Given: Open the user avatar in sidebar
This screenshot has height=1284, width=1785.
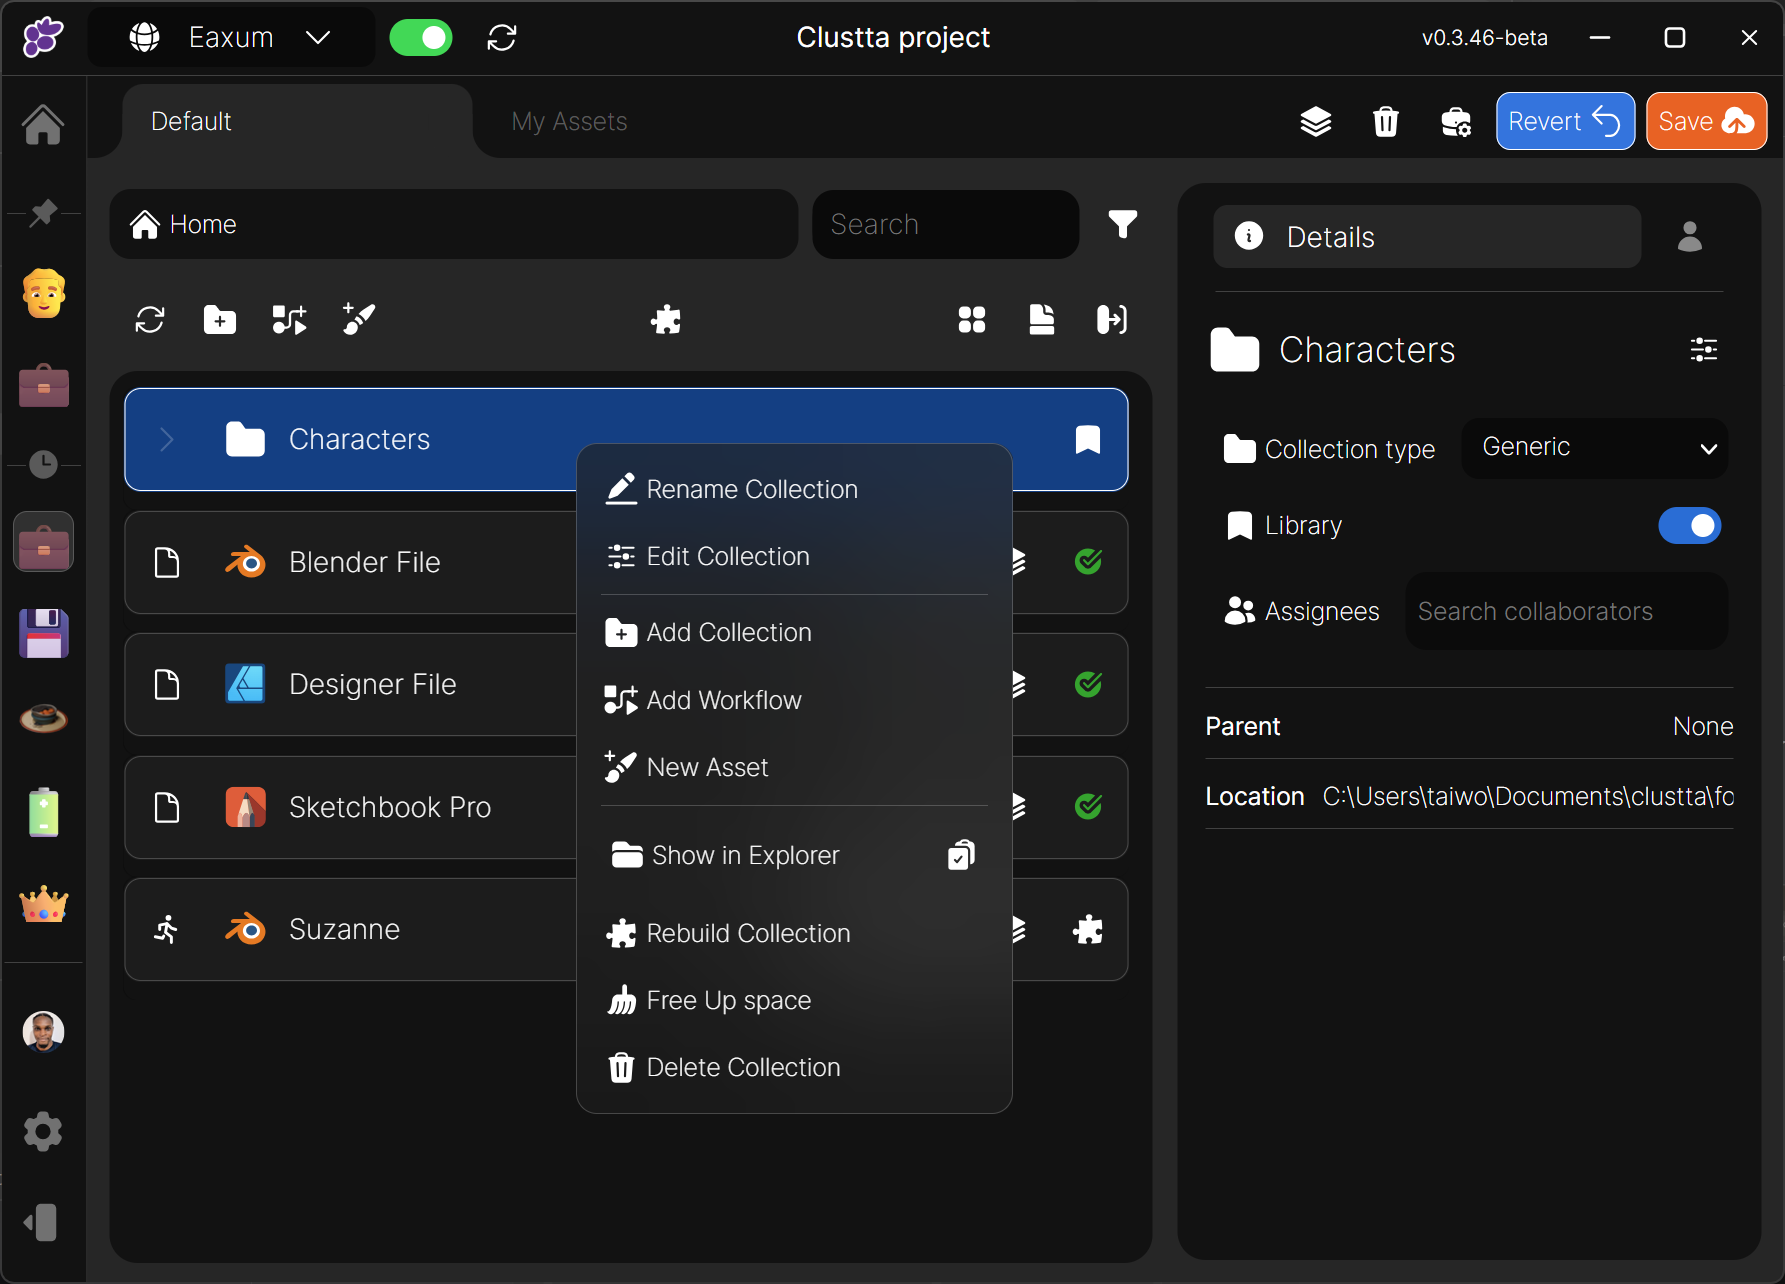Looking at the screenshot, I should (x=43, y=1031).
